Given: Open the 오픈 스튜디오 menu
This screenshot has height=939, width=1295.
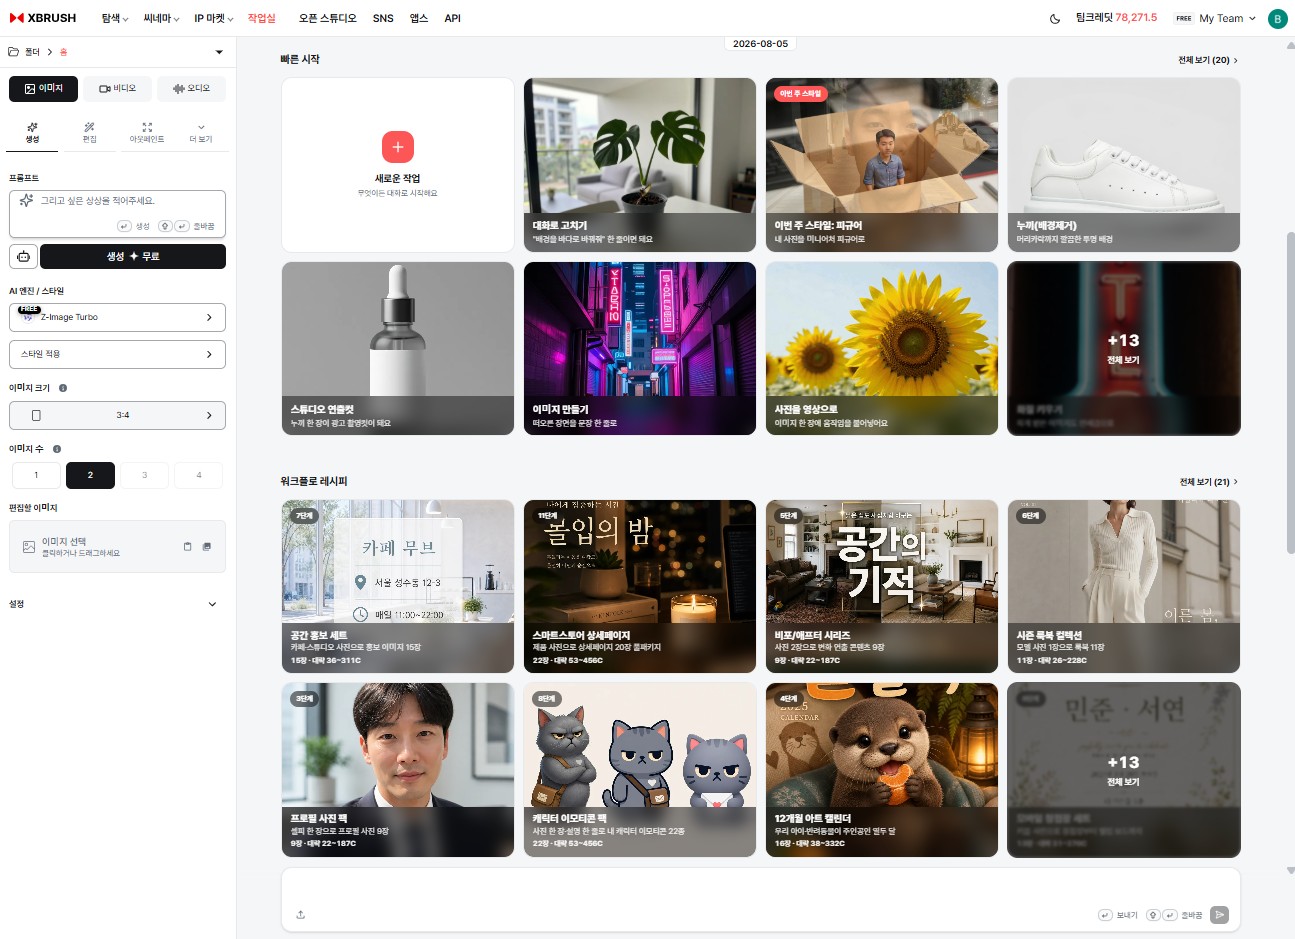Looking at the screenshot, I should tap(327, 18).
